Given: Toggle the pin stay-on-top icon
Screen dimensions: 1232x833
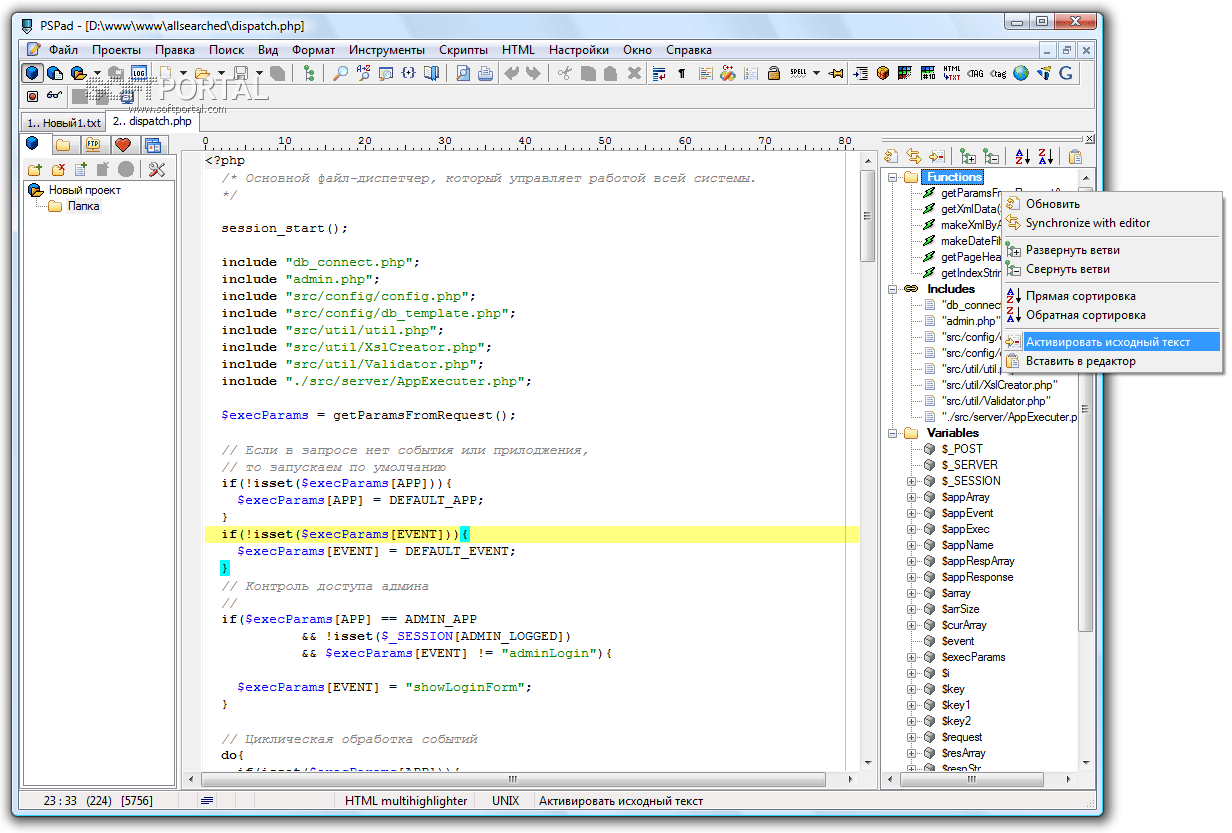Looking at the screenshot, I should pos(836,73).
